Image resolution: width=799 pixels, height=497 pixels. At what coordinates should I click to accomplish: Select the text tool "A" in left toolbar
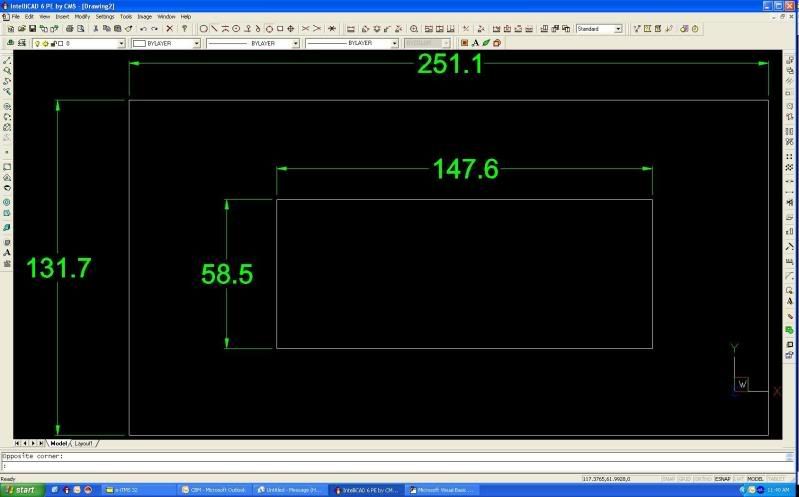click(x=7, y=252)
